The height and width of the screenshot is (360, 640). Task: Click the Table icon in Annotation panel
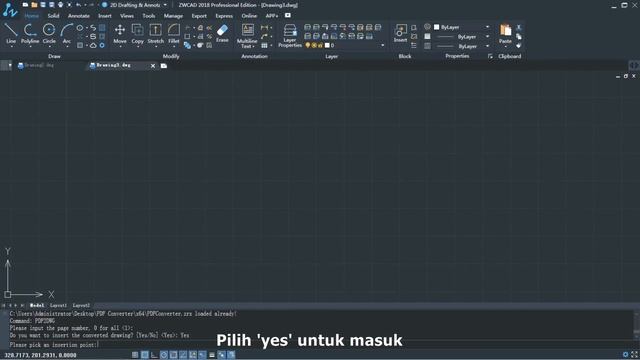[264, 45]
